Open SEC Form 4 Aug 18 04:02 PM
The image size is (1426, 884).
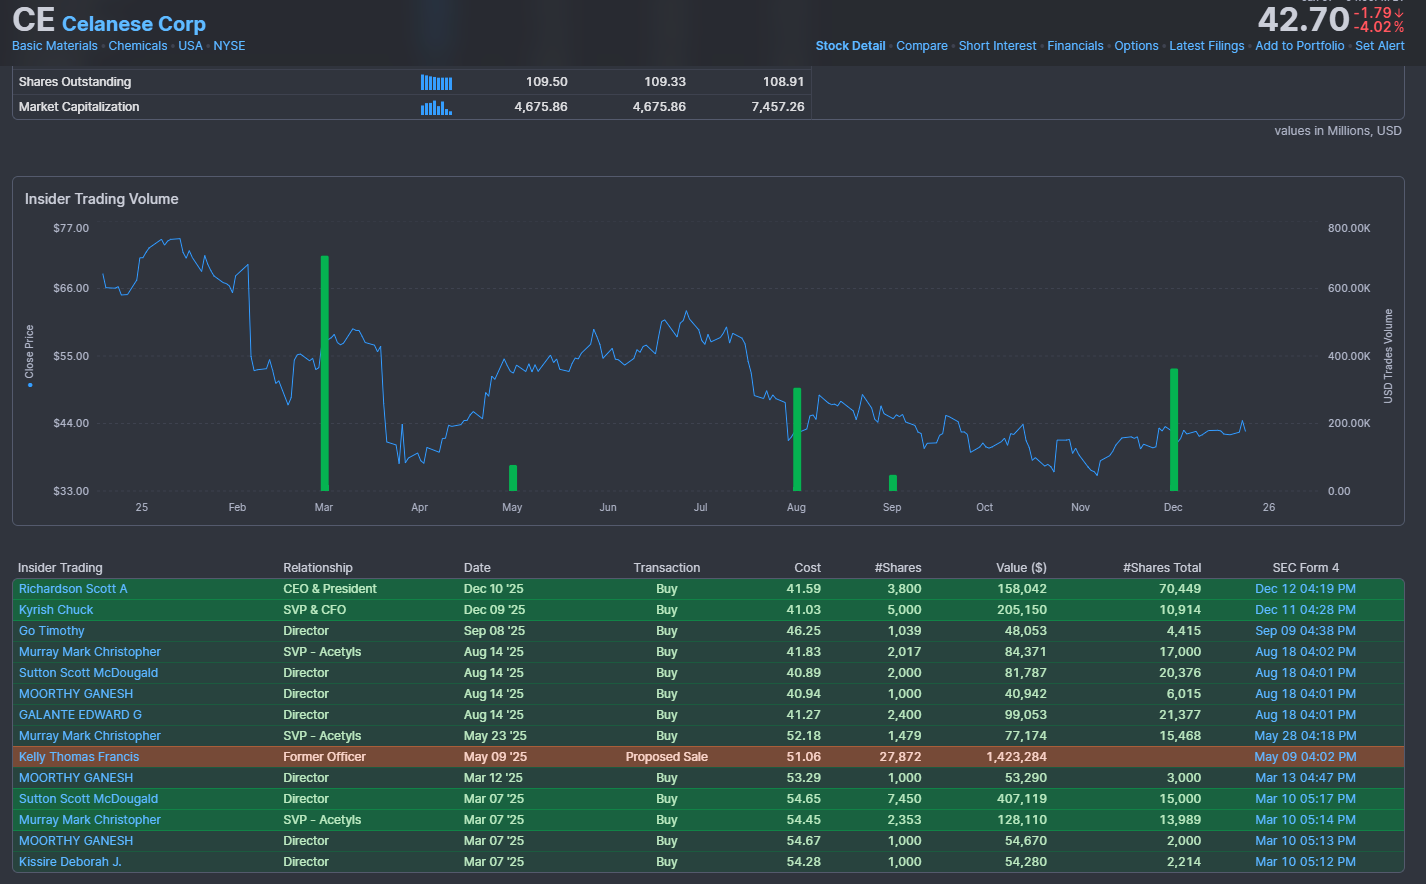[x=1305, y=652]
